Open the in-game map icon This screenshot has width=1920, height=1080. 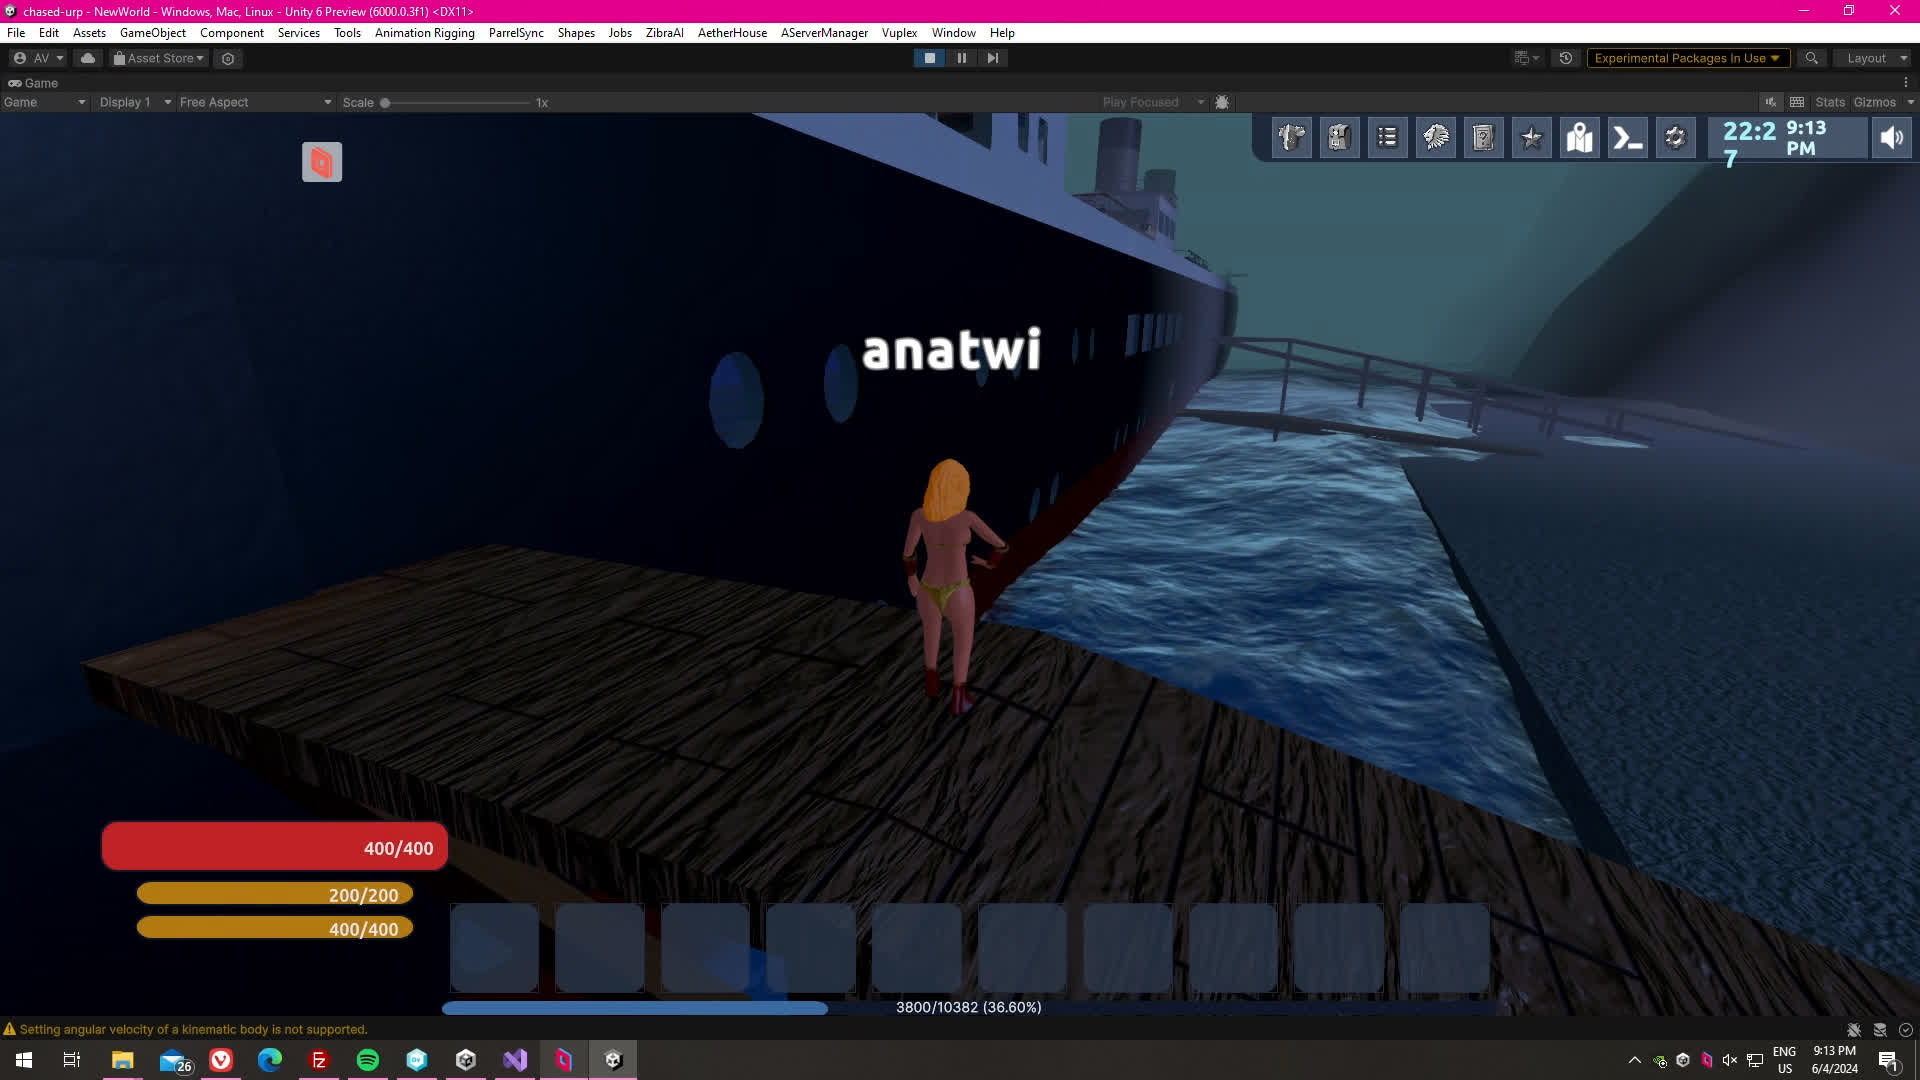point(1579,138)
